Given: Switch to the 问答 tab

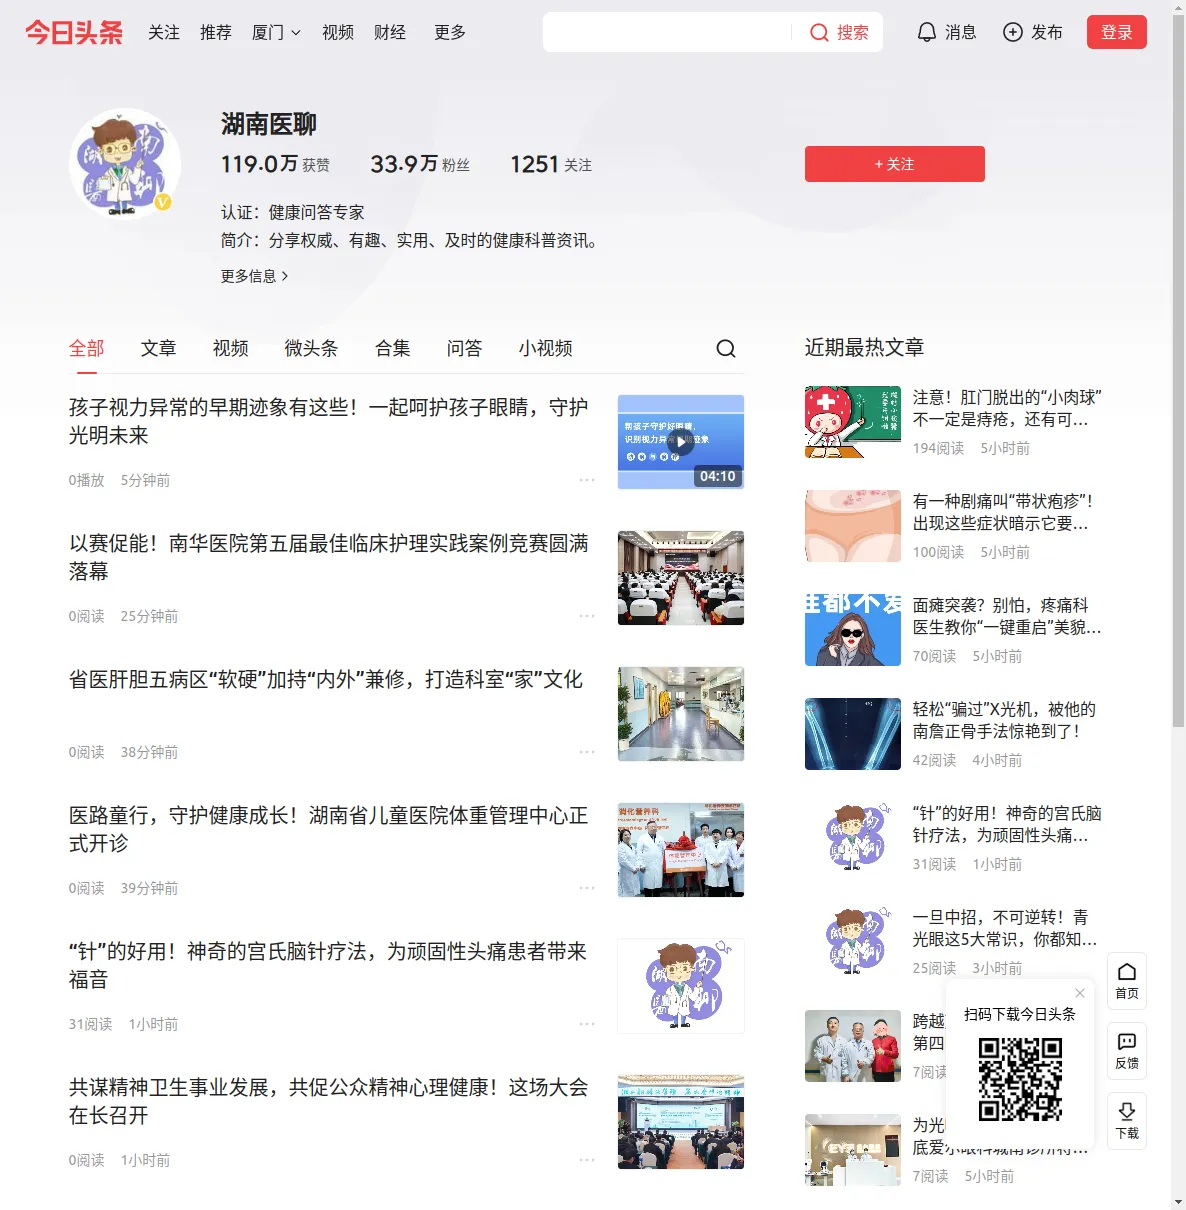Looking at the screenshot, I should tap(464, 348).
